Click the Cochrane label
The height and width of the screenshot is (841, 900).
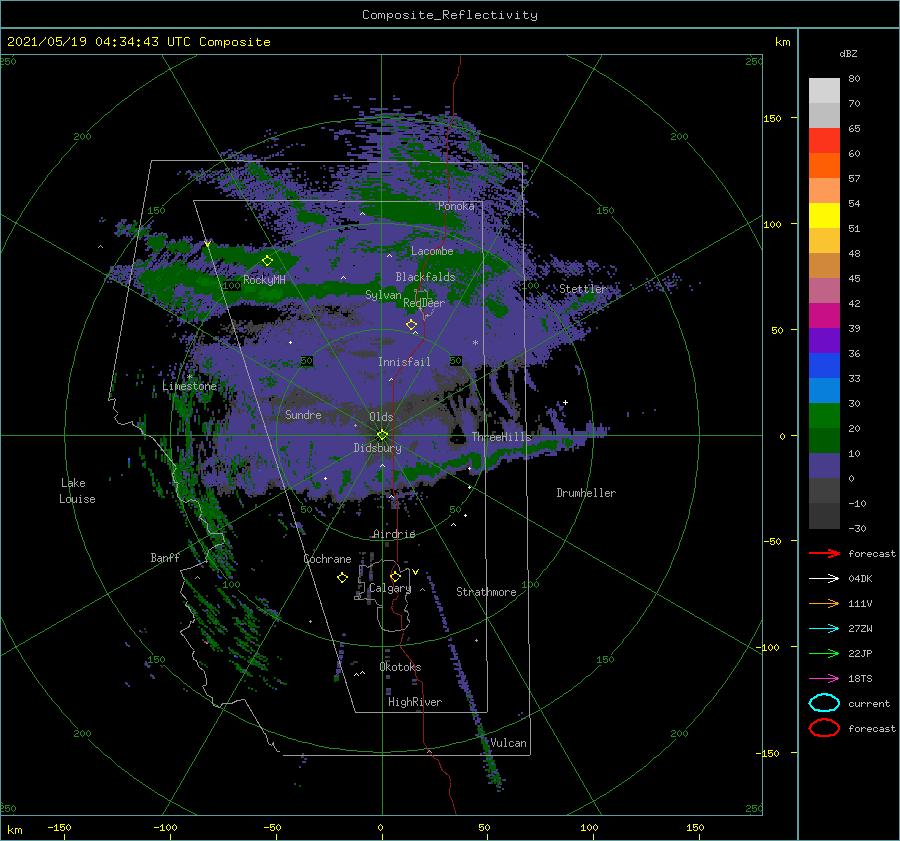pyautogui.click(x=327, y=559)
